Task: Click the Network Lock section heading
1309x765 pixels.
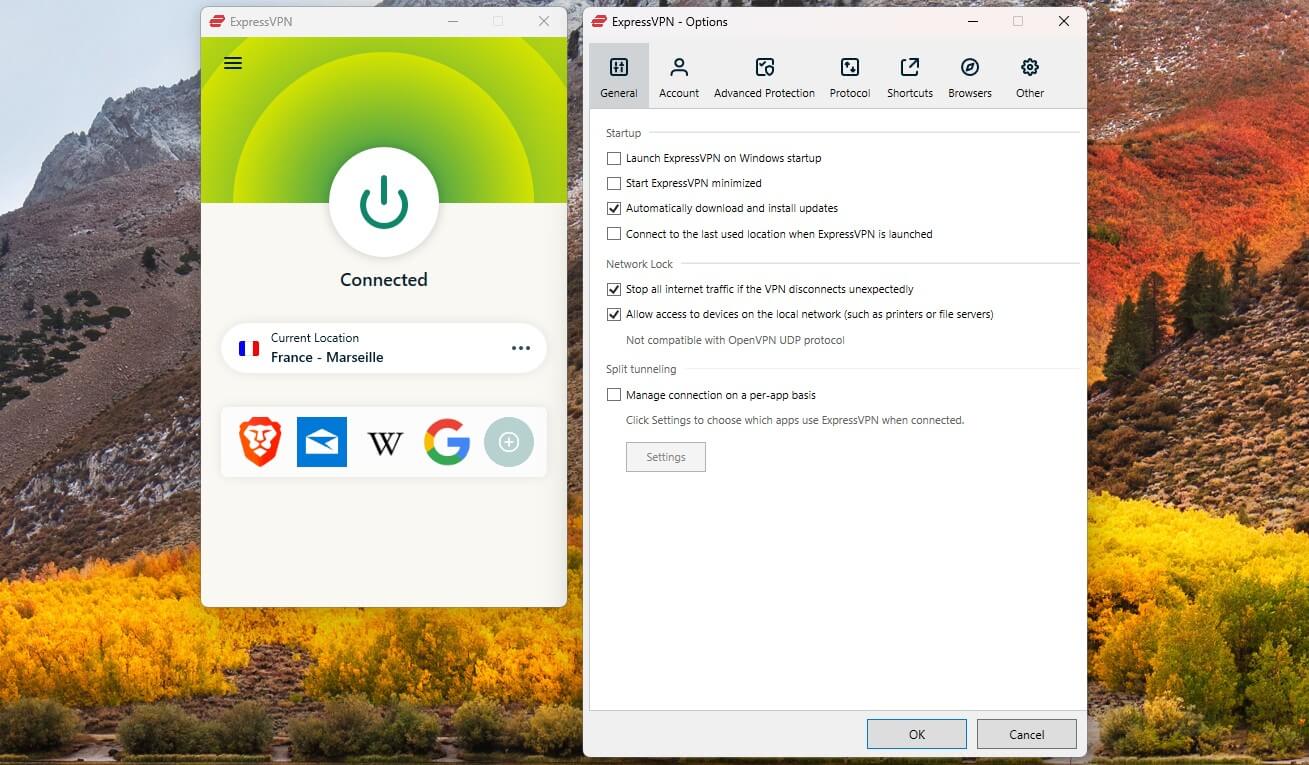Action: [640, 264]
